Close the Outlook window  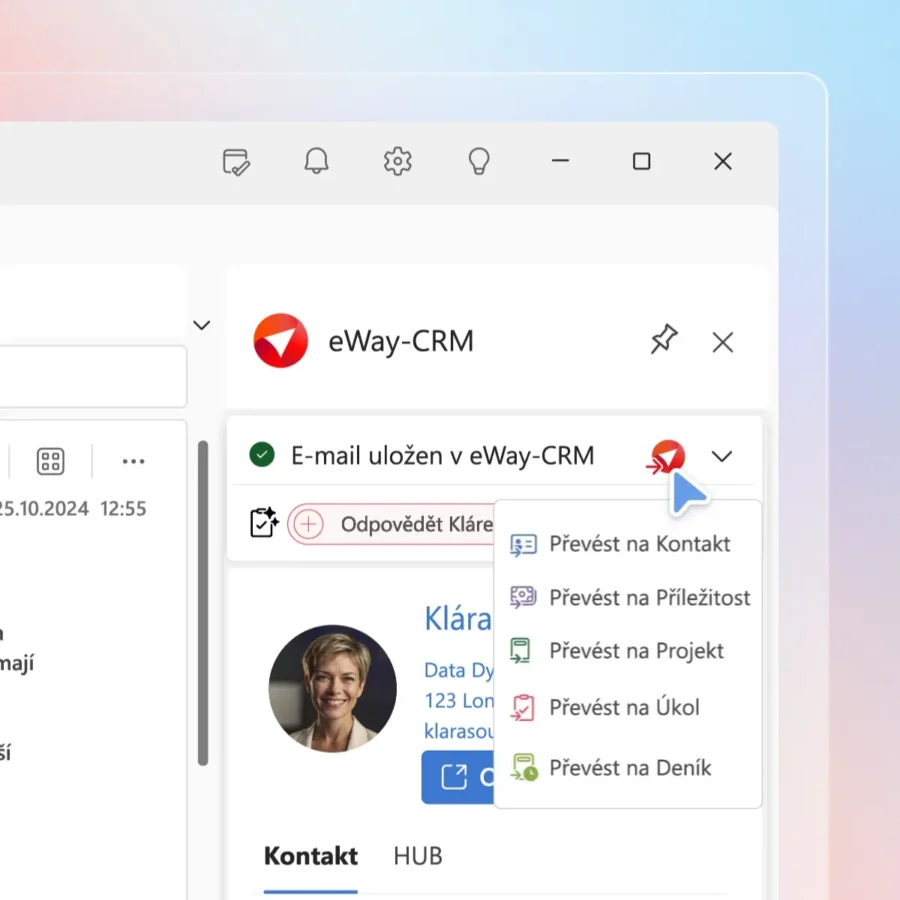[723, 161]
